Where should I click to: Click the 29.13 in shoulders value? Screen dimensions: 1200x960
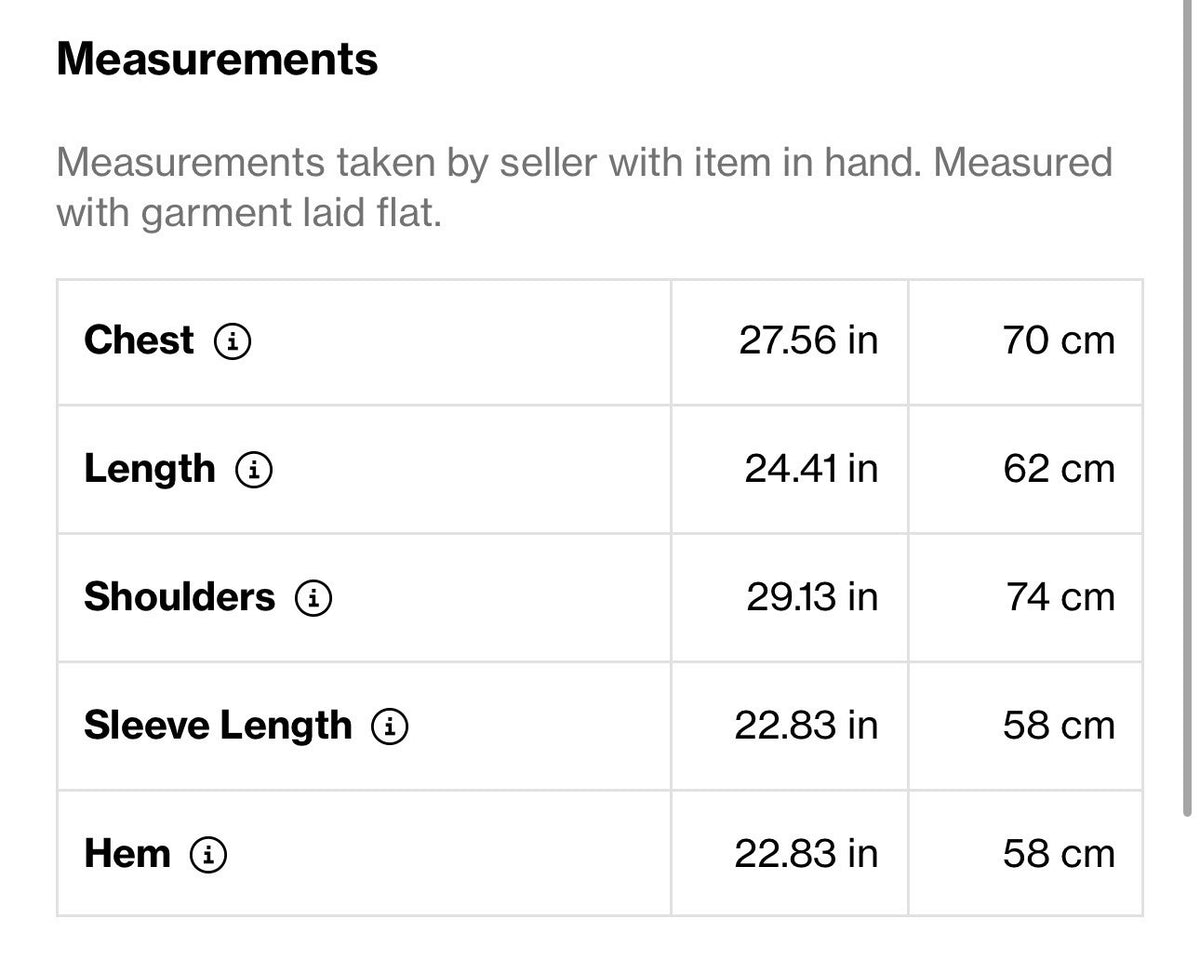pyautogui.click(x=812, y=597)
